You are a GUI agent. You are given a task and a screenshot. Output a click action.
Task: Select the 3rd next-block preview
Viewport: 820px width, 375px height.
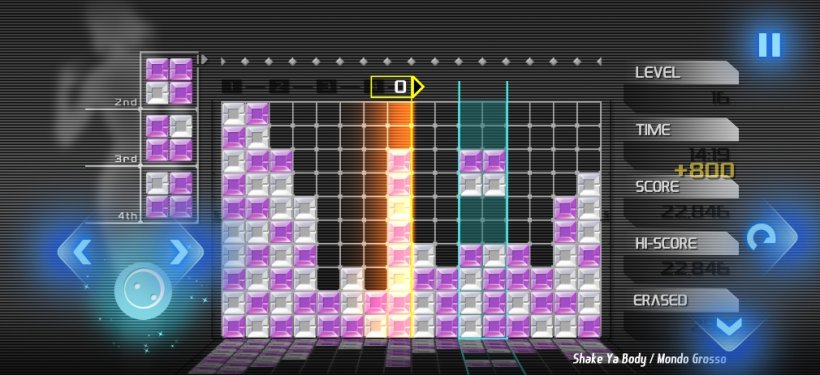[x=169, y=138]
